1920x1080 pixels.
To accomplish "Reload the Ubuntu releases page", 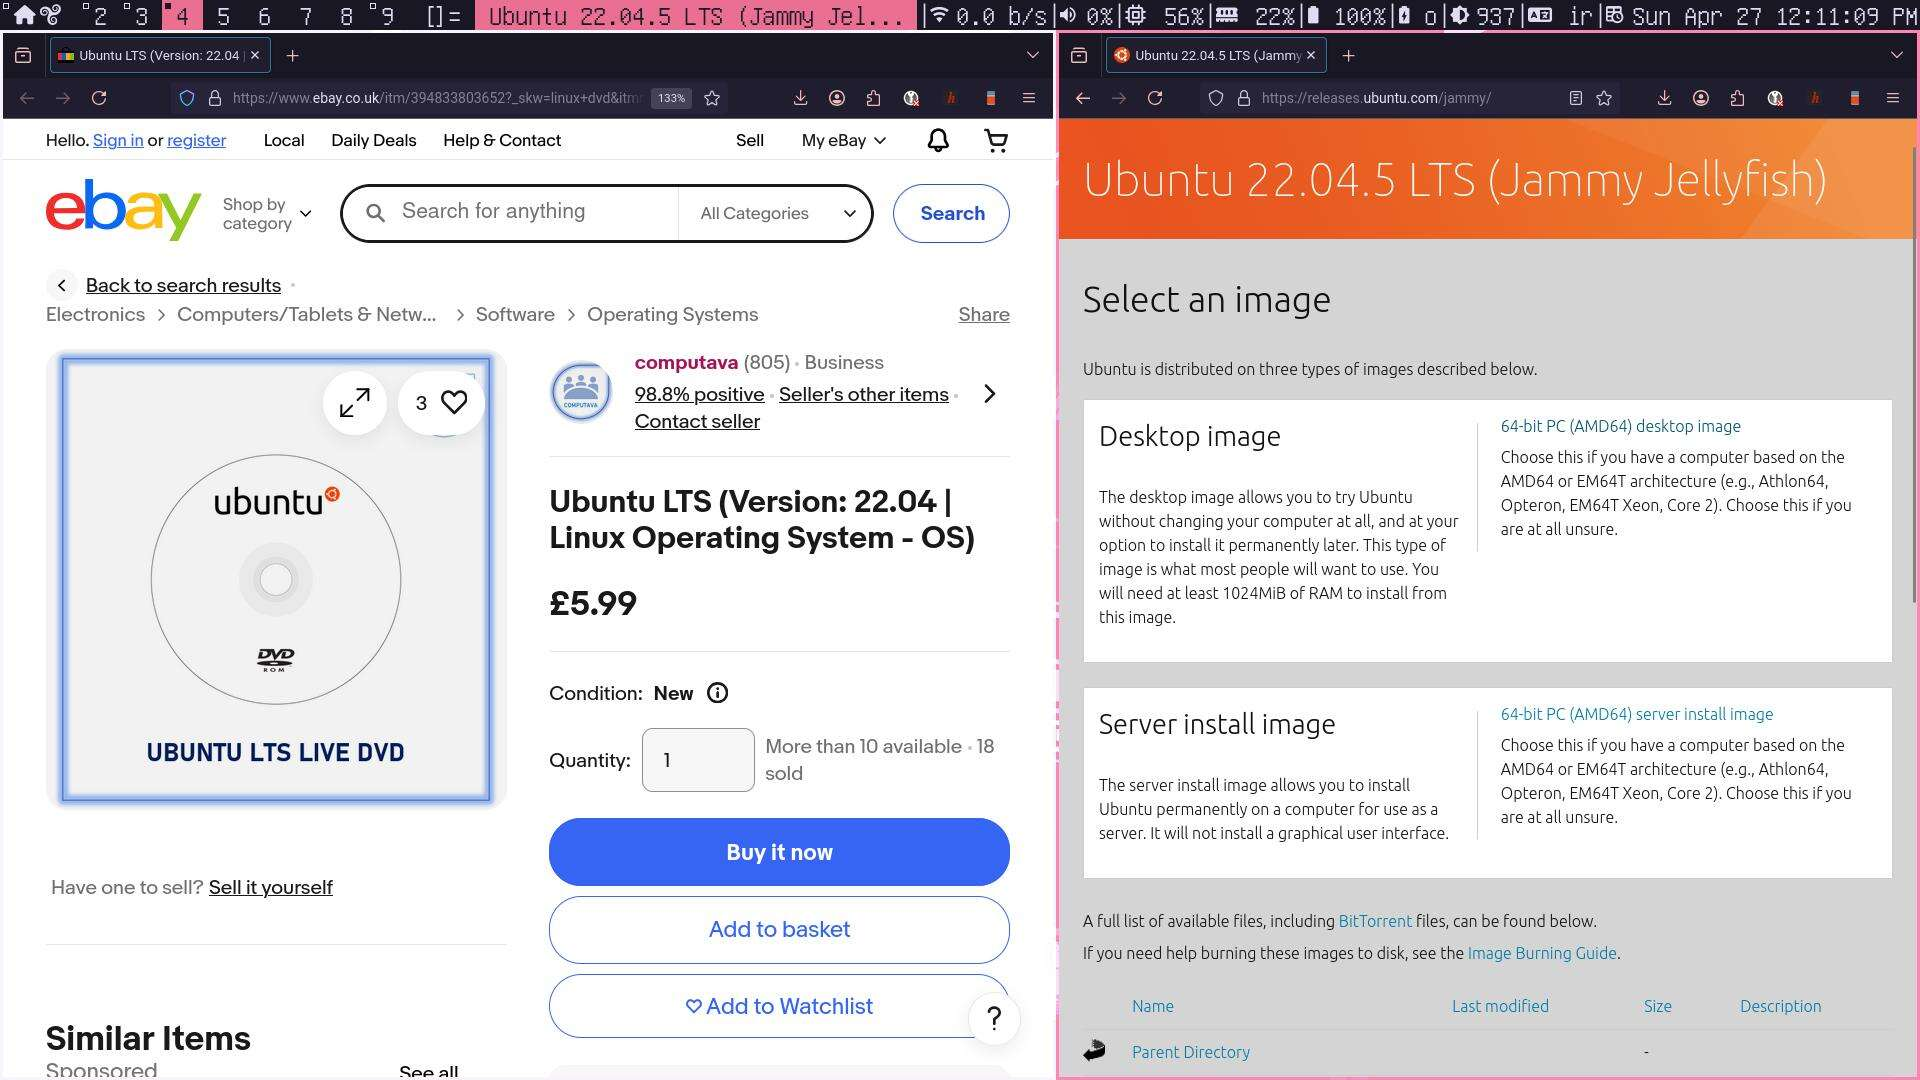I will (x=1155, y=98).
